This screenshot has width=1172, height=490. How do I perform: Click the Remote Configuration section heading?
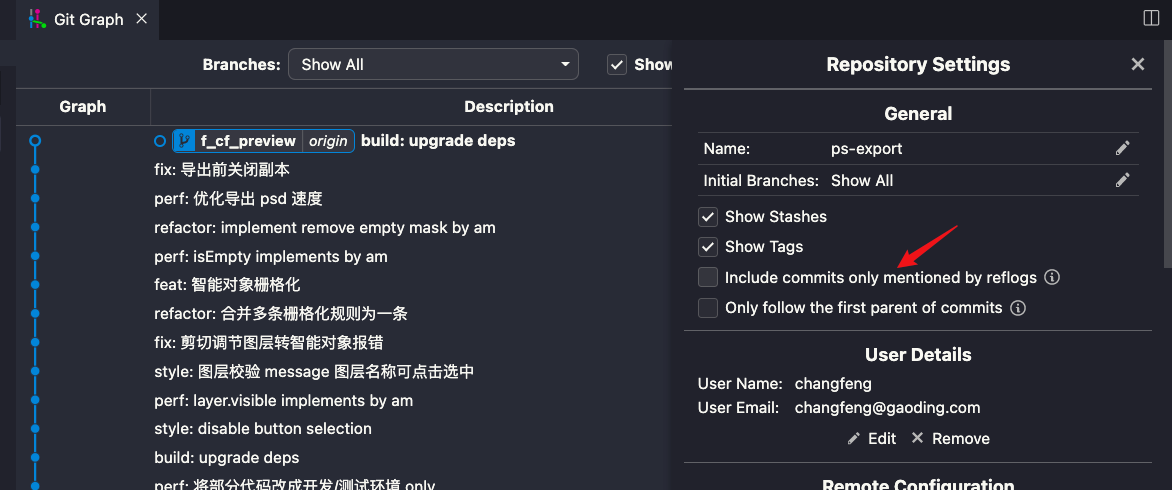coord(918,485)
